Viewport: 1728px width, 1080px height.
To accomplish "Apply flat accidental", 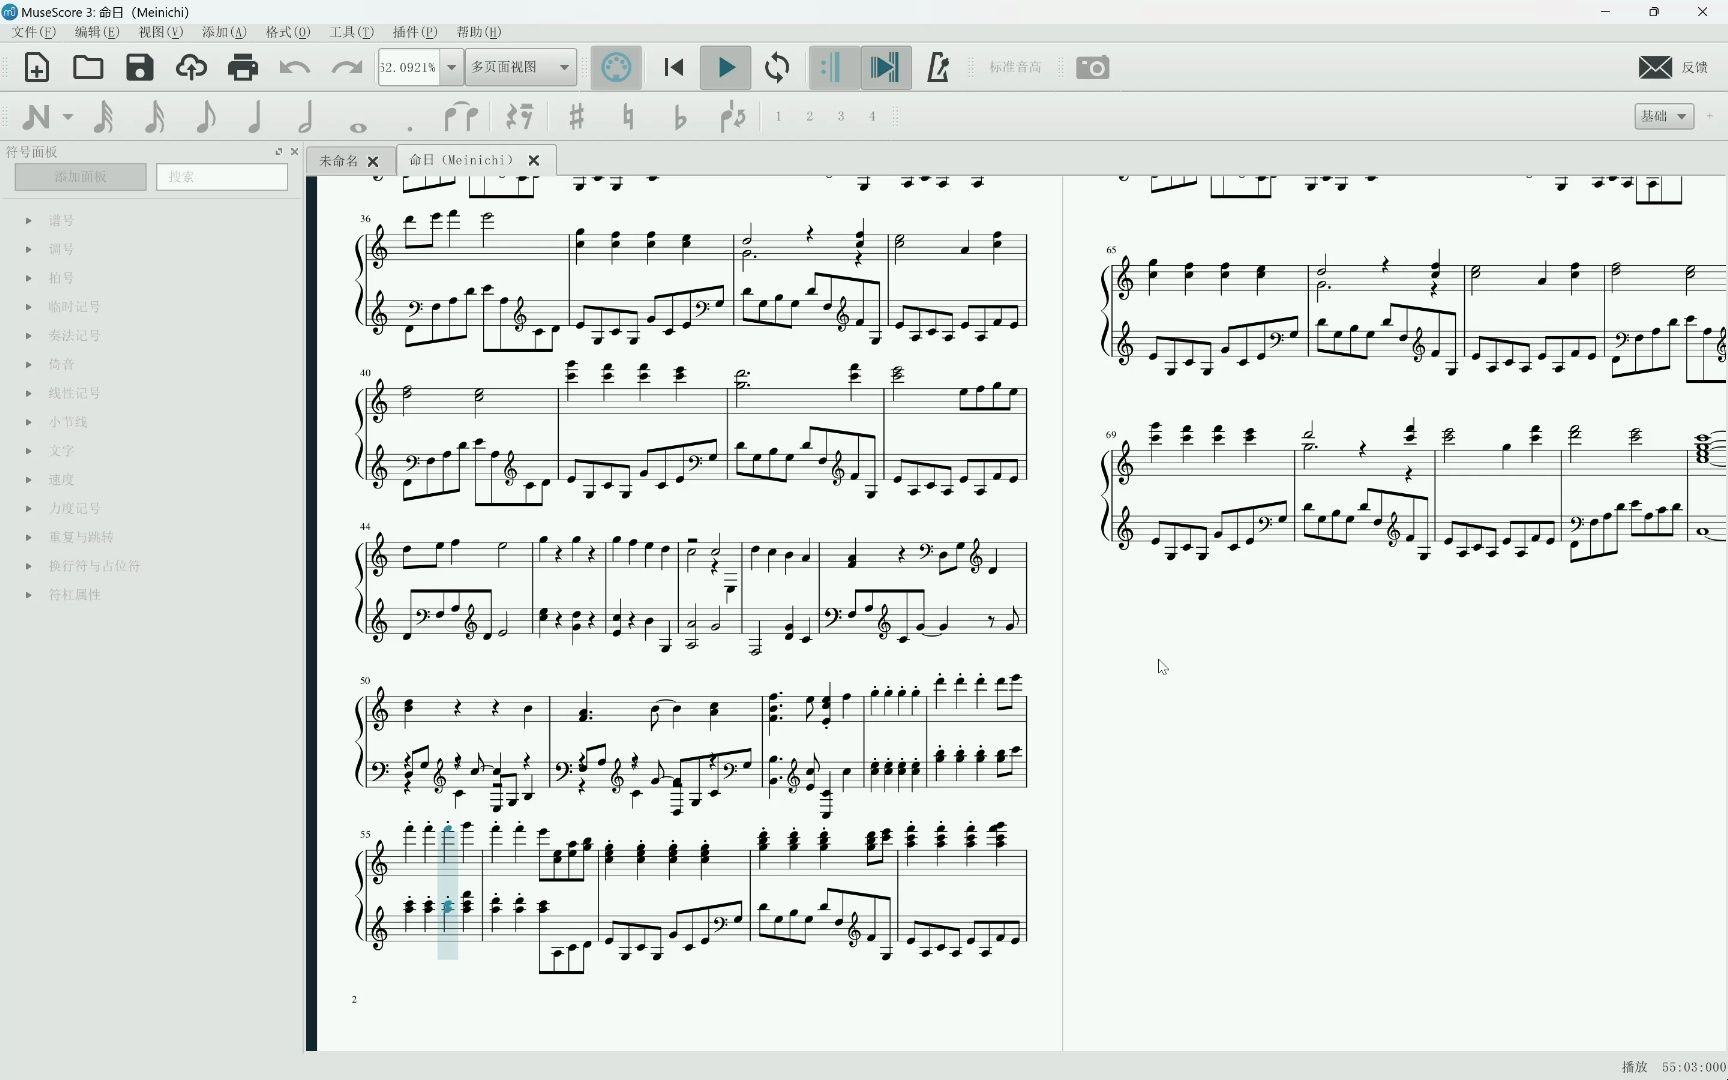I will point(680,117).
